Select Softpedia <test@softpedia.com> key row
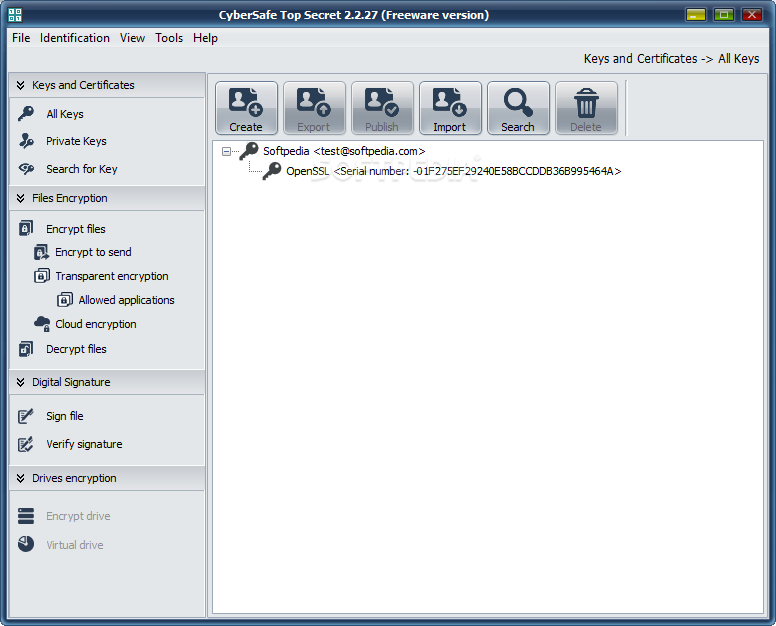The image size is (776, 626). (x=344, y=151)
